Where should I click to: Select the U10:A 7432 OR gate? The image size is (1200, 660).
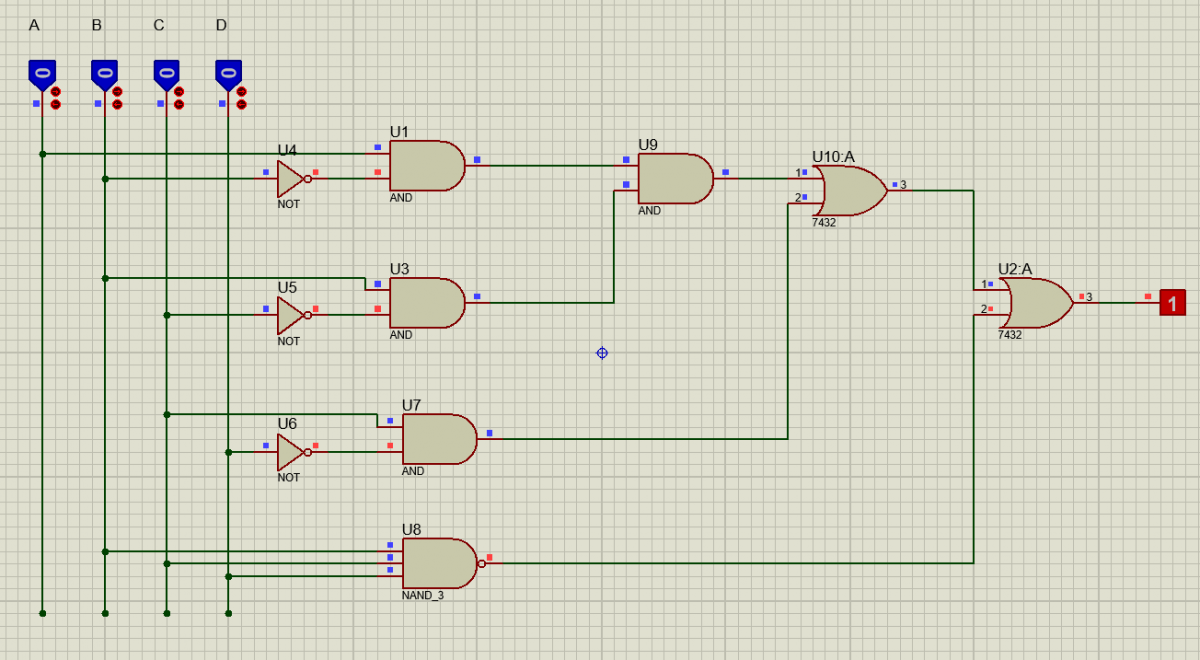849,191
